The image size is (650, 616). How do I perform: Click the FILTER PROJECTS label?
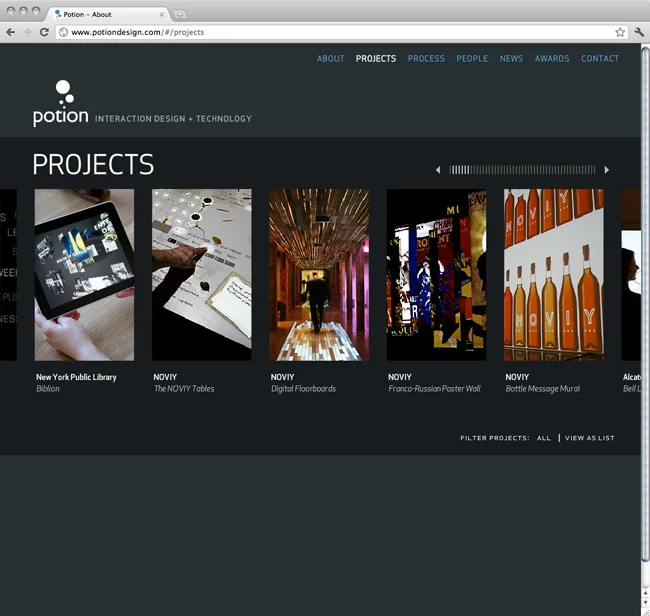495,438
